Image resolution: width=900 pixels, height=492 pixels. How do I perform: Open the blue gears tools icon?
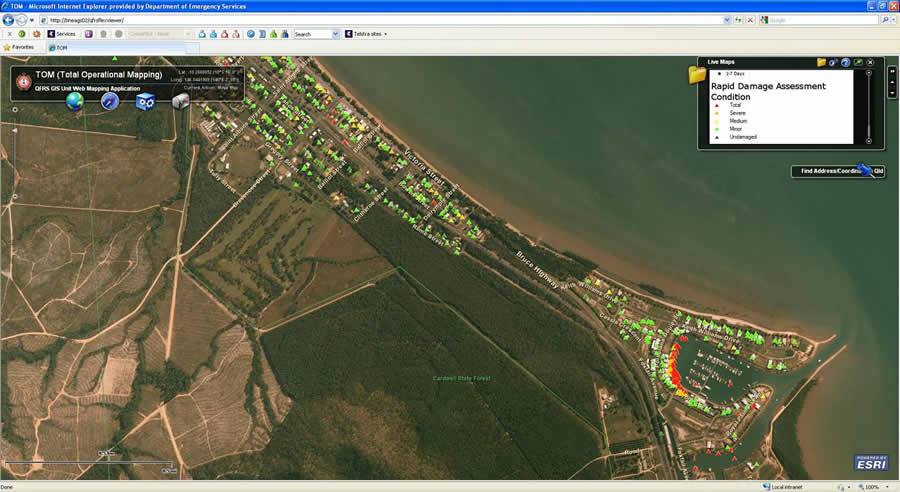pos(145,102)
